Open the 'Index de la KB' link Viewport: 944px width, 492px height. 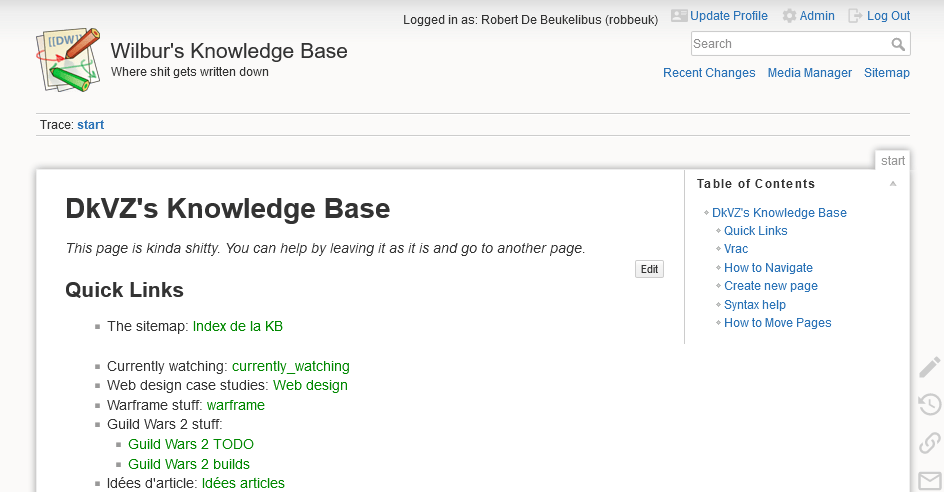pos(244,326)
